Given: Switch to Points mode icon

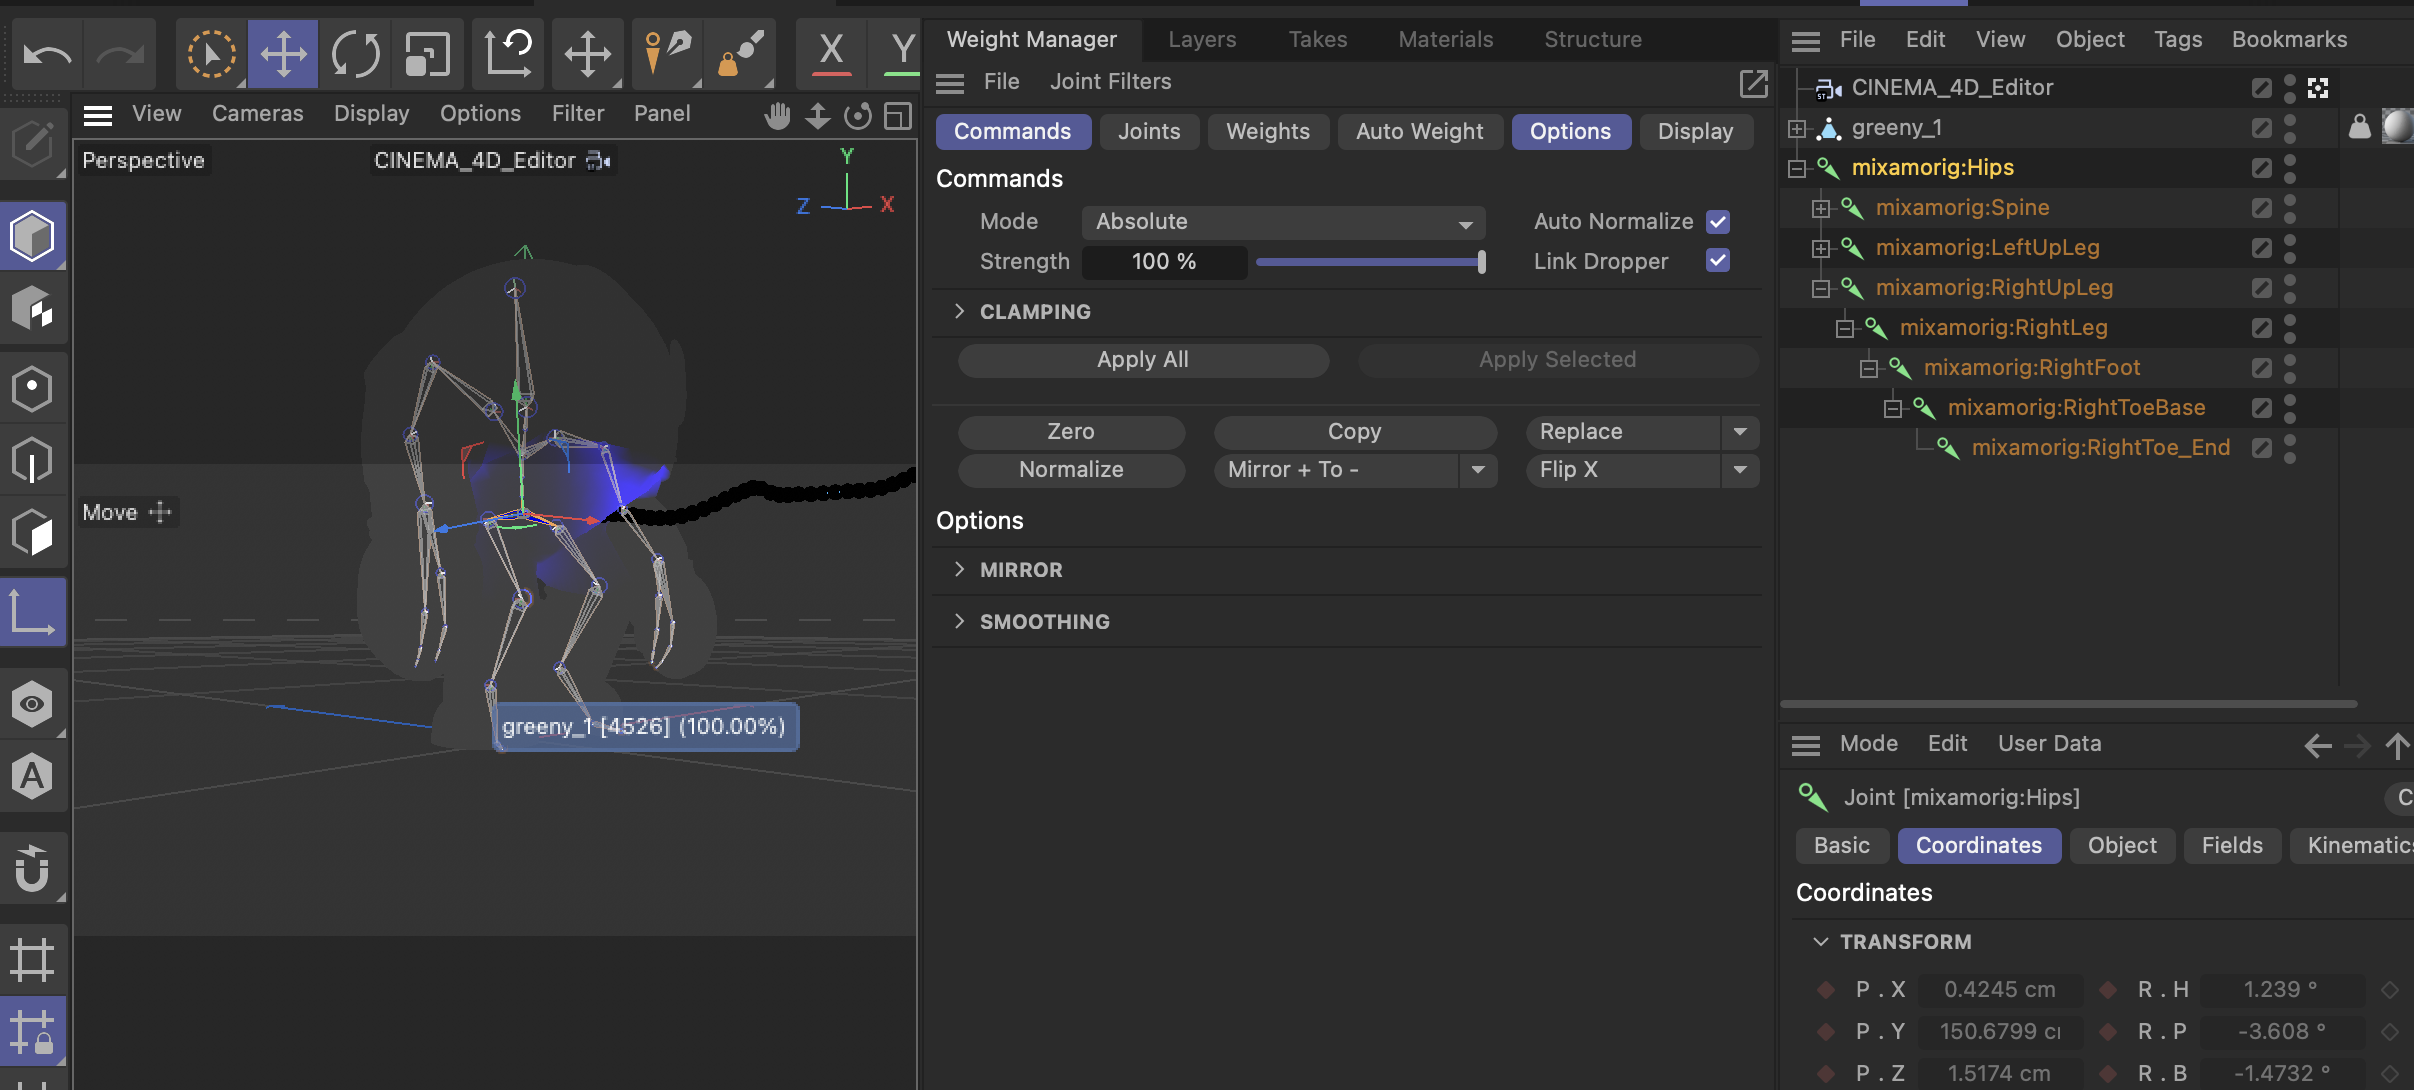Looking at the screenshot, I should (x=32, y=388).
